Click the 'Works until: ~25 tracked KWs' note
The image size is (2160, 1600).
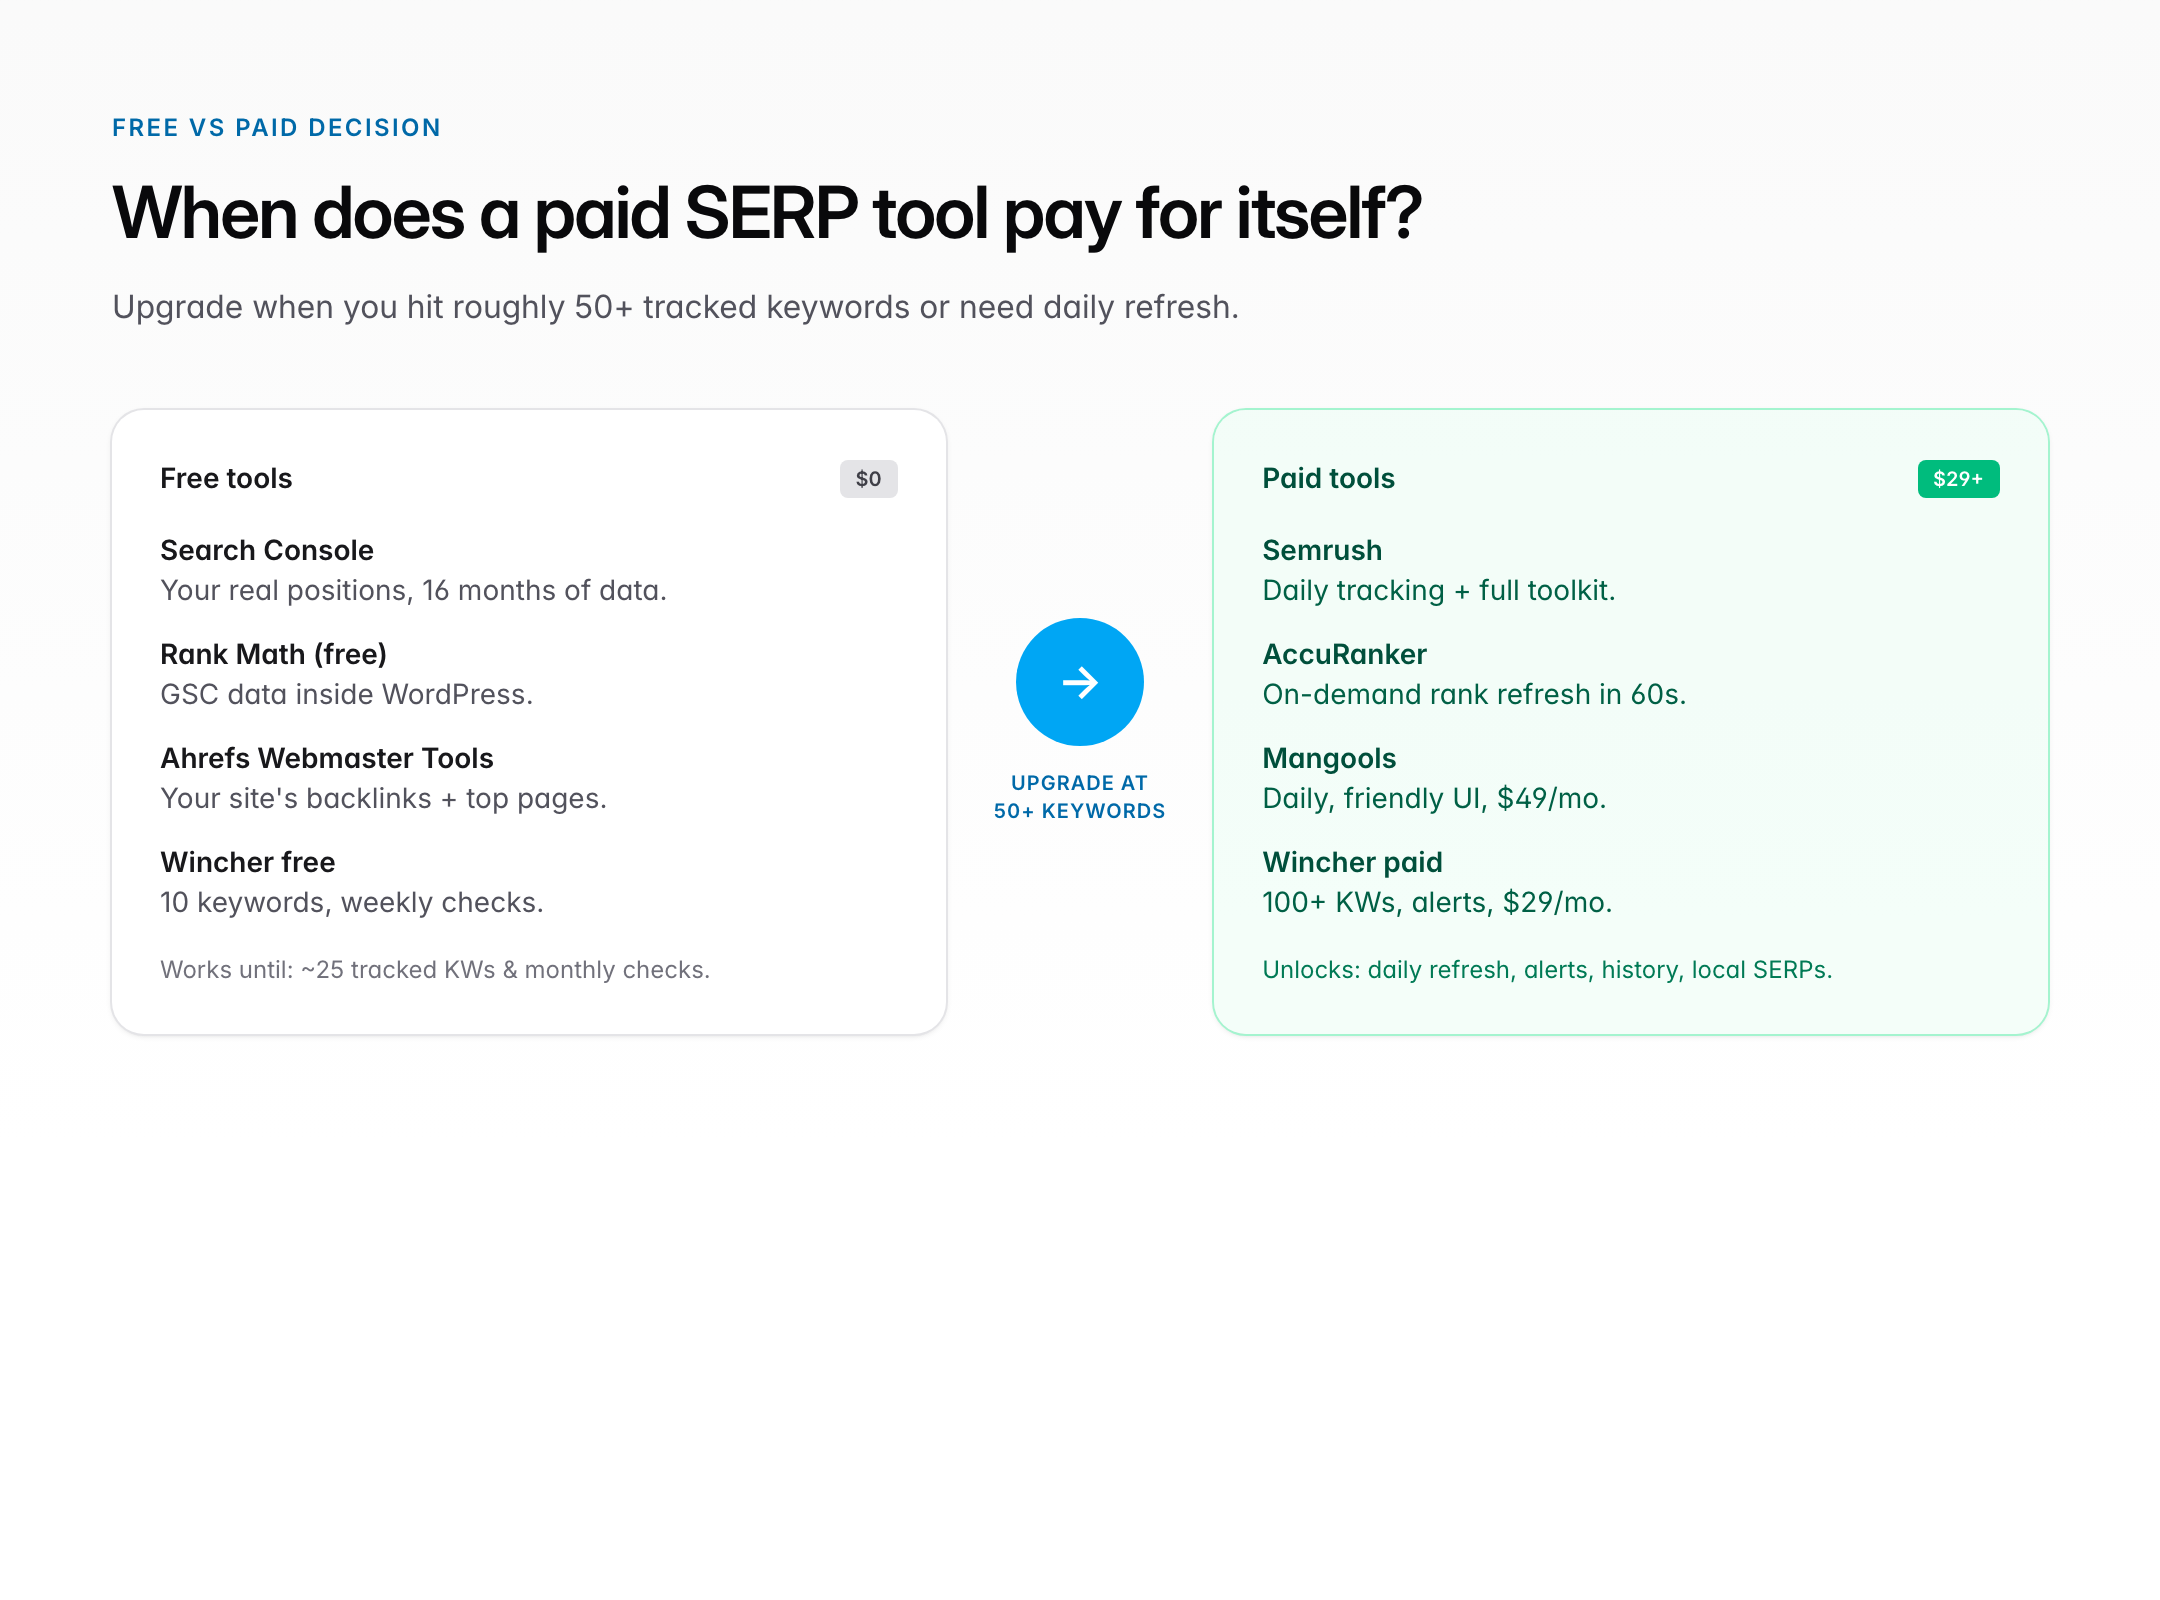[x=435, y=970]
